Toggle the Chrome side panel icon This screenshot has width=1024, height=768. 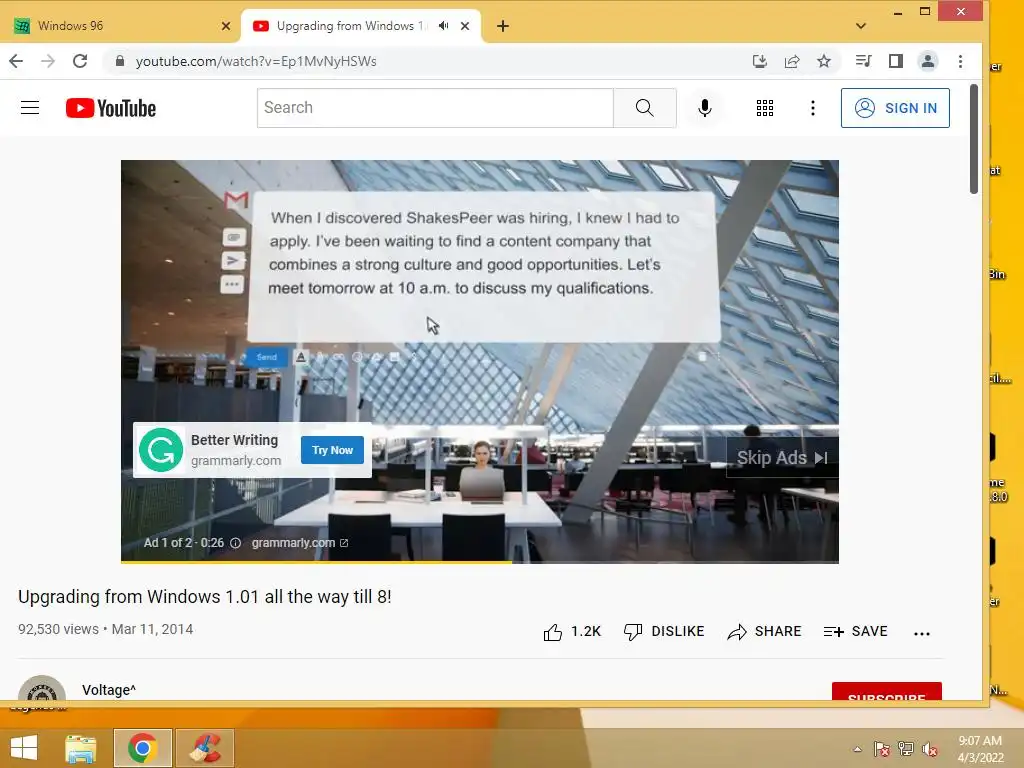896,61
